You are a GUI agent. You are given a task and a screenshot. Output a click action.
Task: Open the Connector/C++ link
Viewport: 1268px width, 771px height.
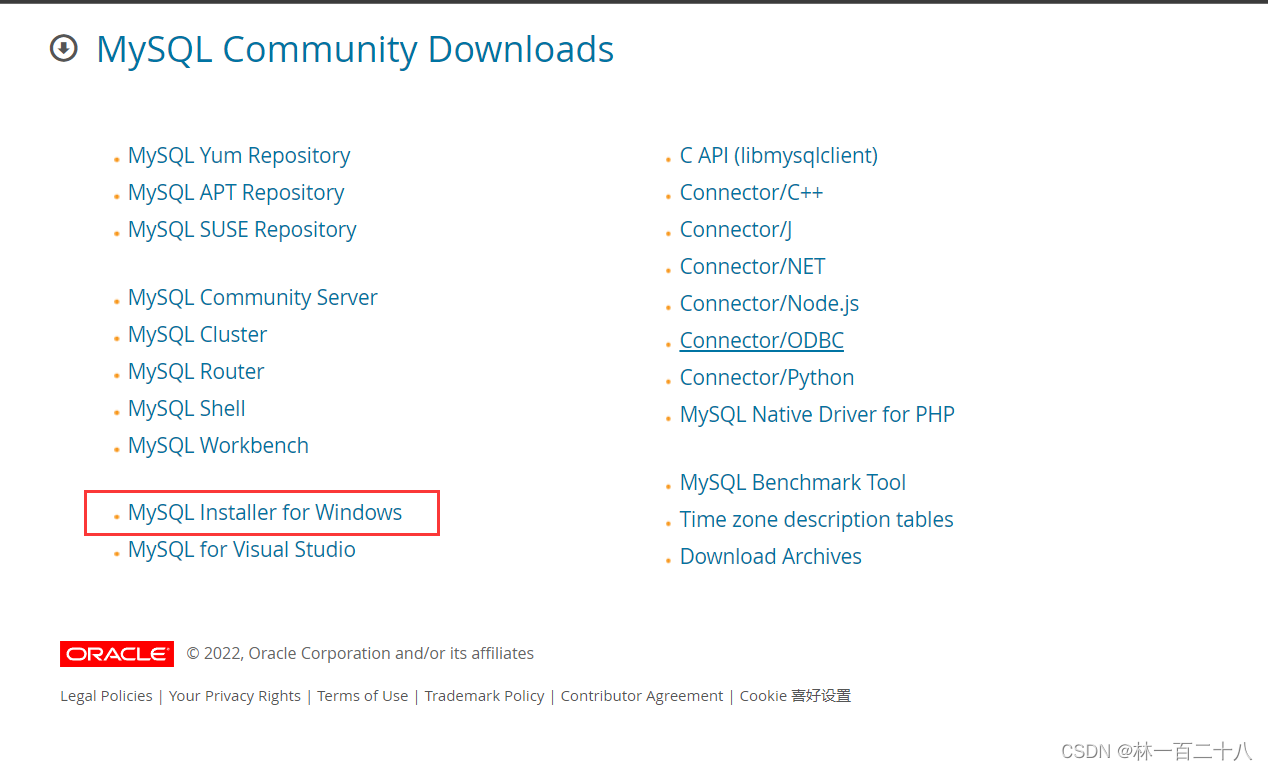click(x=752, y=193)
